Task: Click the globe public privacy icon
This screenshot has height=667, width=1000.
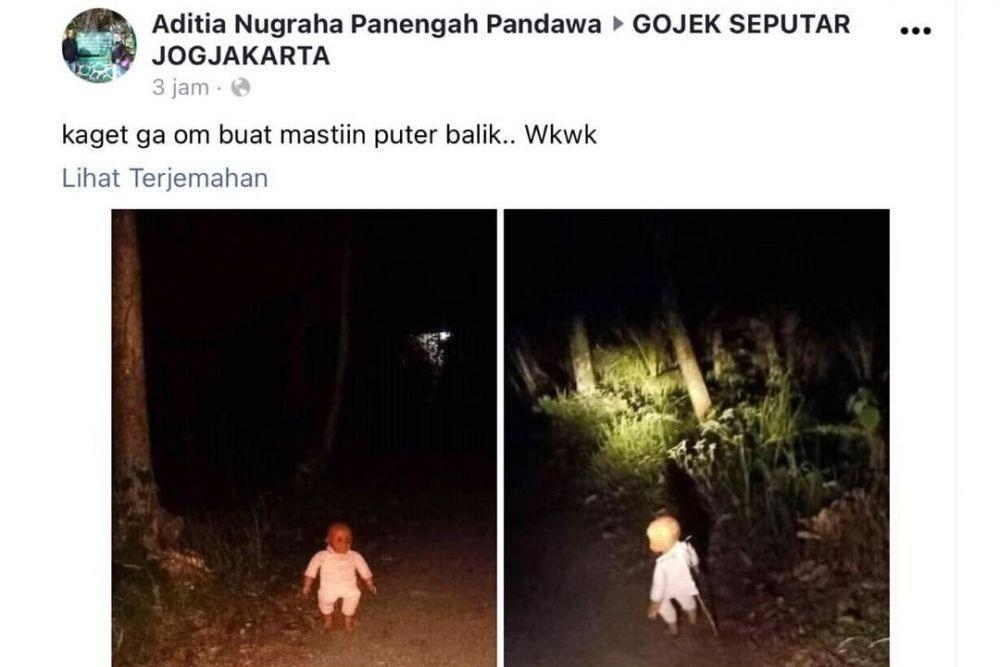Action: pyautogui.click(x=240, y=87)
